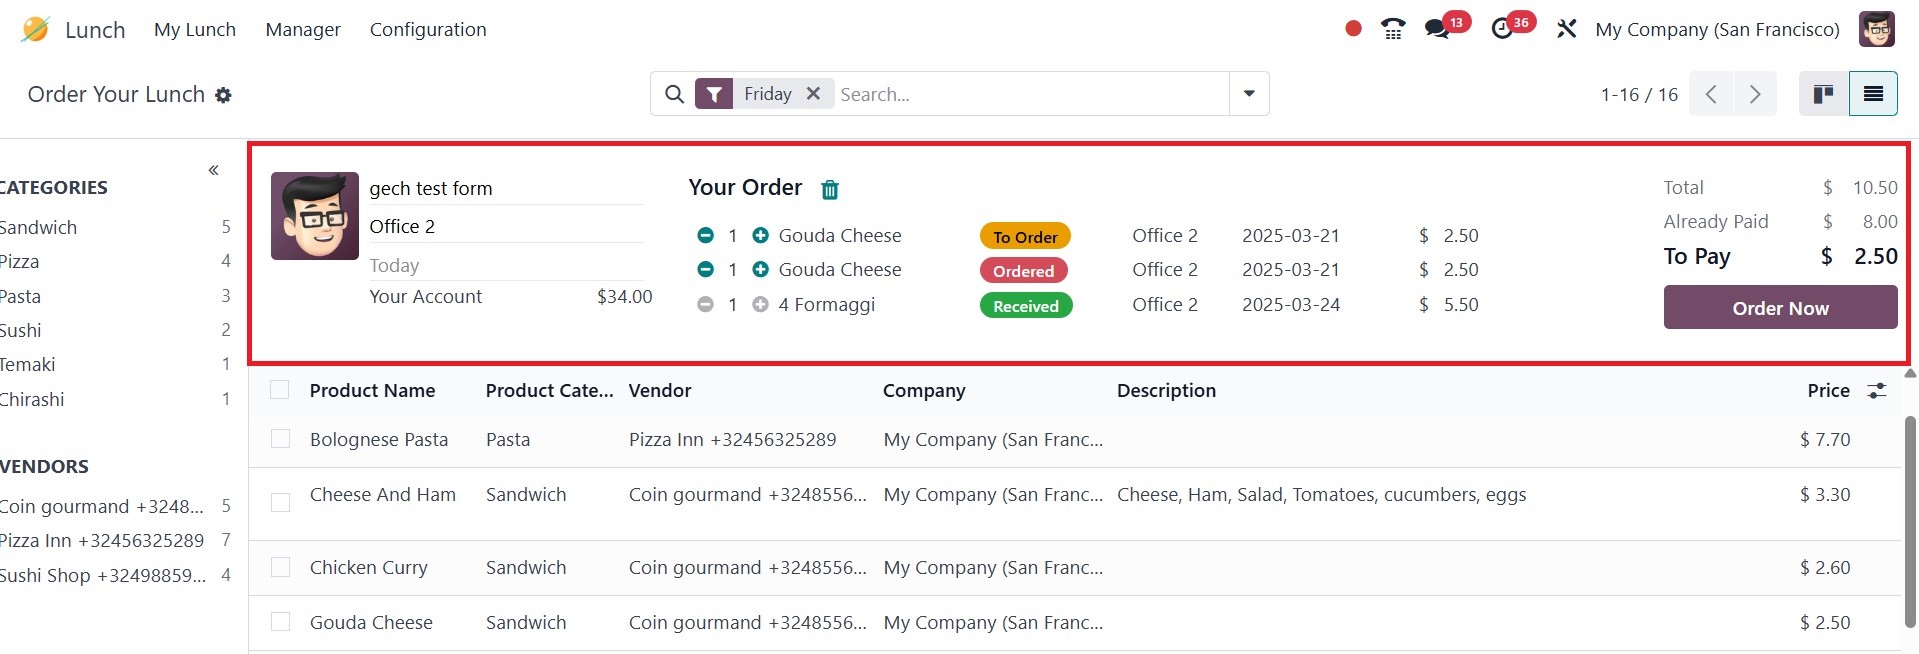Decrease quantity of the To Order Gouda Cheese
Screen dimensions: 1919x654
pyautogui.click(x=706, y=236)
